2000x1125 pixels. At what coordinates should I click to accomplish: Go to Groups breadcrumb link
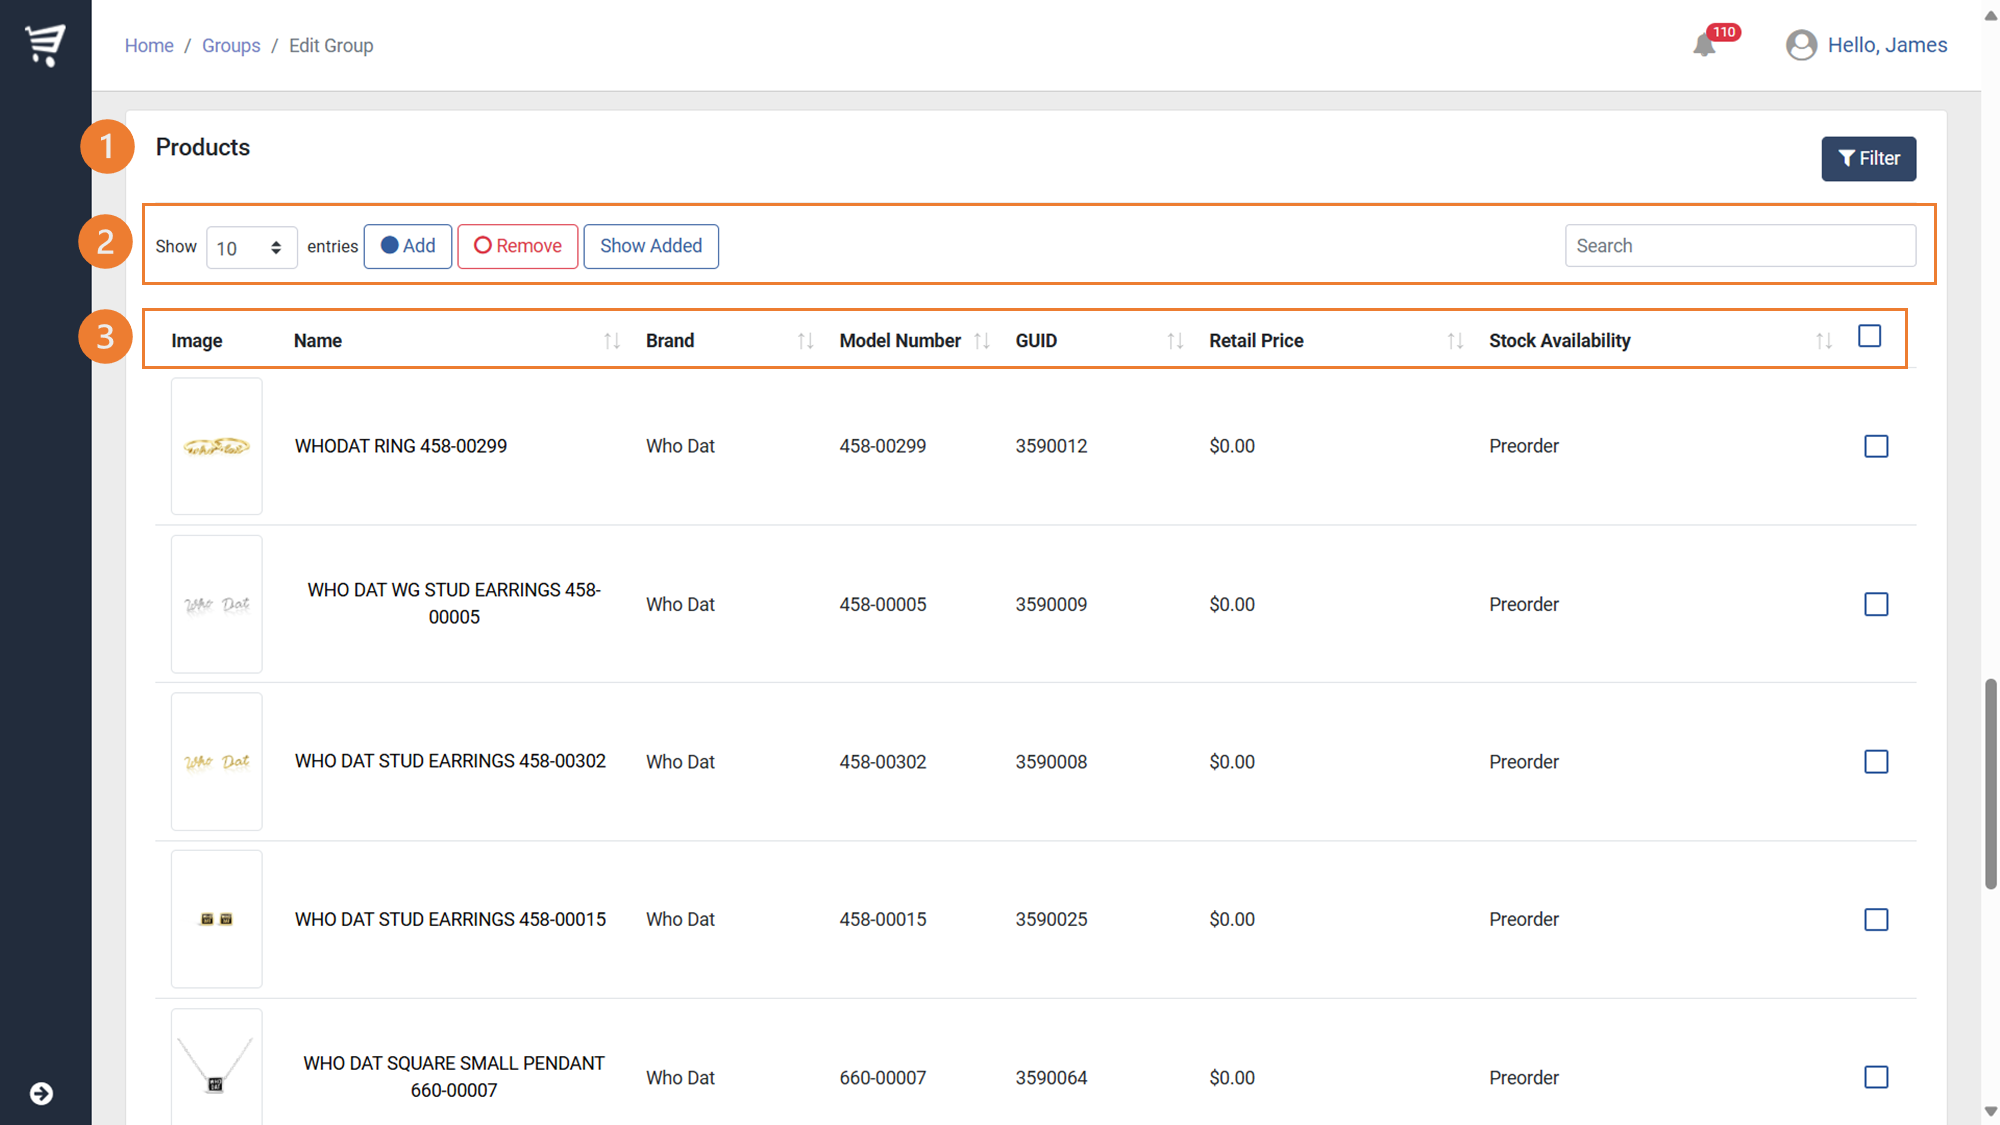pyautogui.click(x=231, y=46)
